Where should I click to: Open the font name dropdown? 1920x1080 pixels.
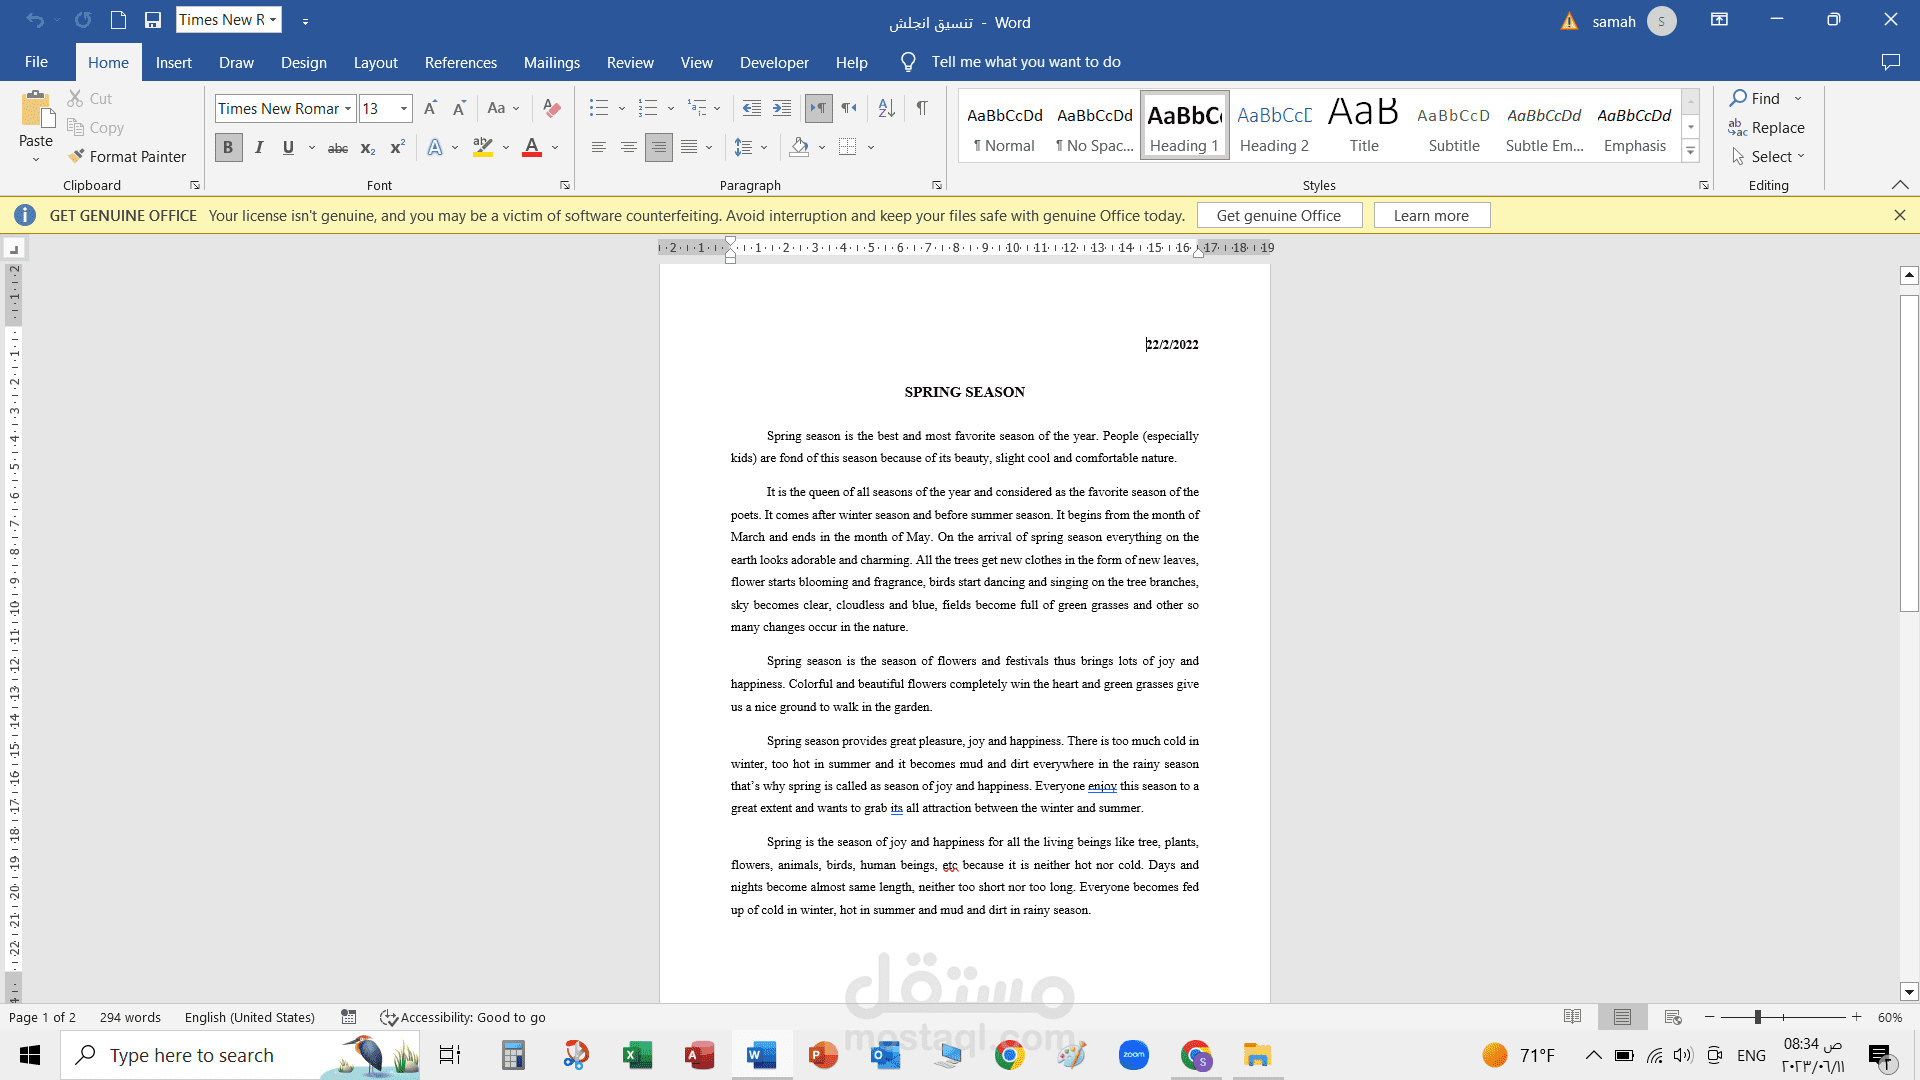tap(348, 108)
